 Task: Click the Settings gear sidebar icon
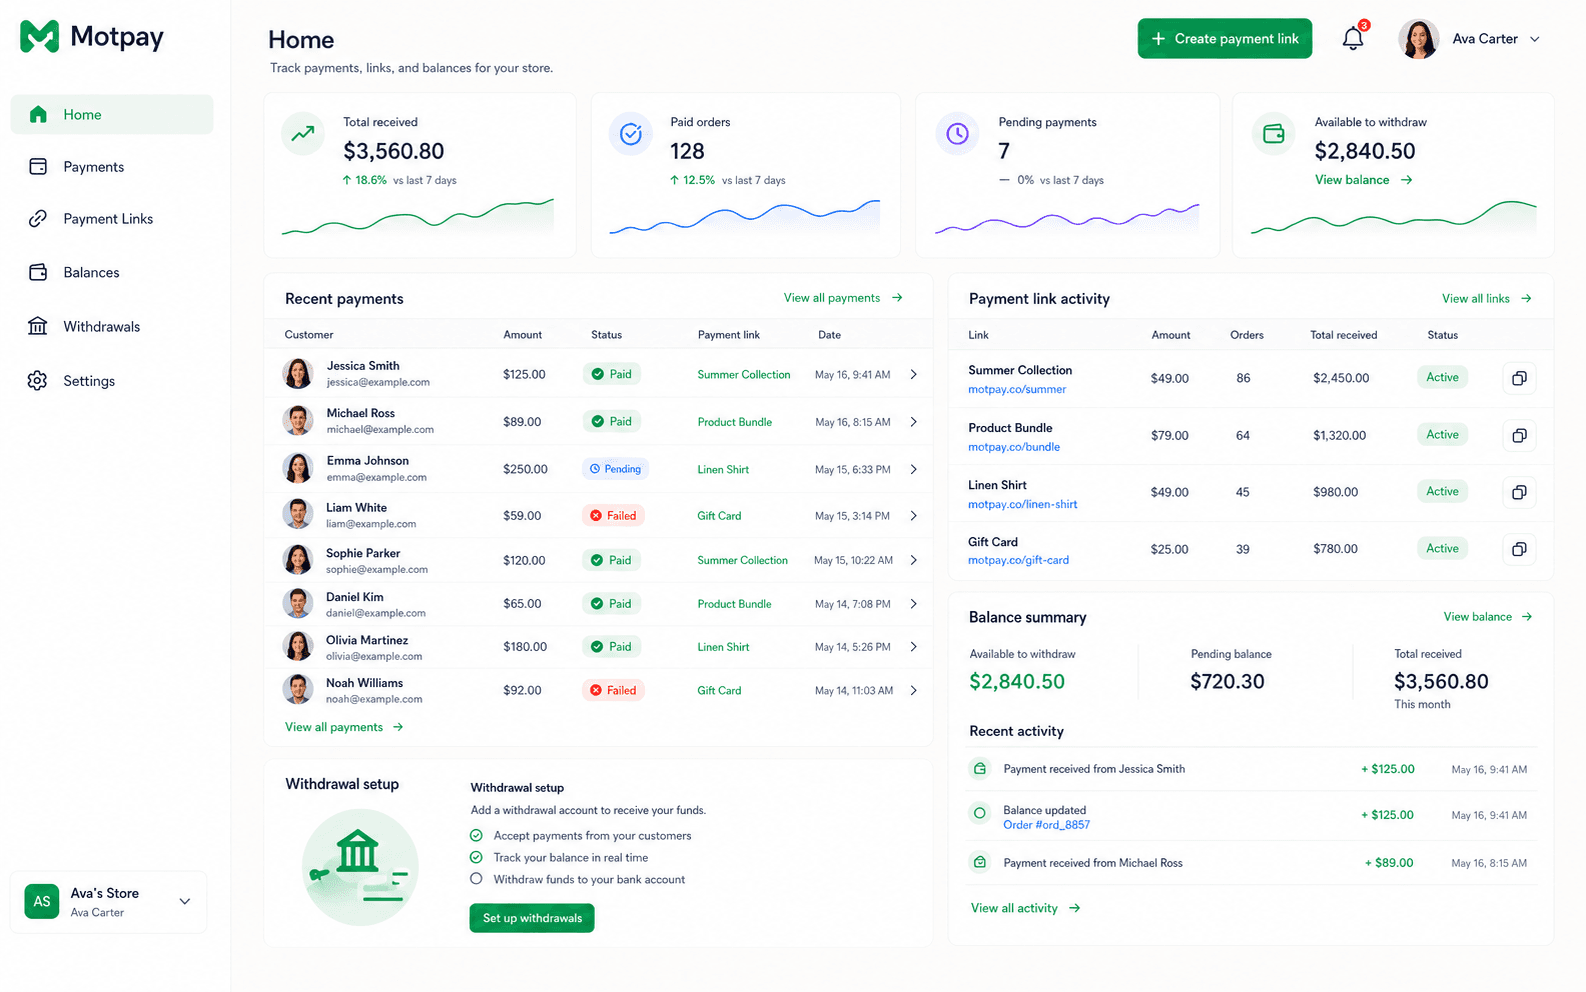click(38, 380)
